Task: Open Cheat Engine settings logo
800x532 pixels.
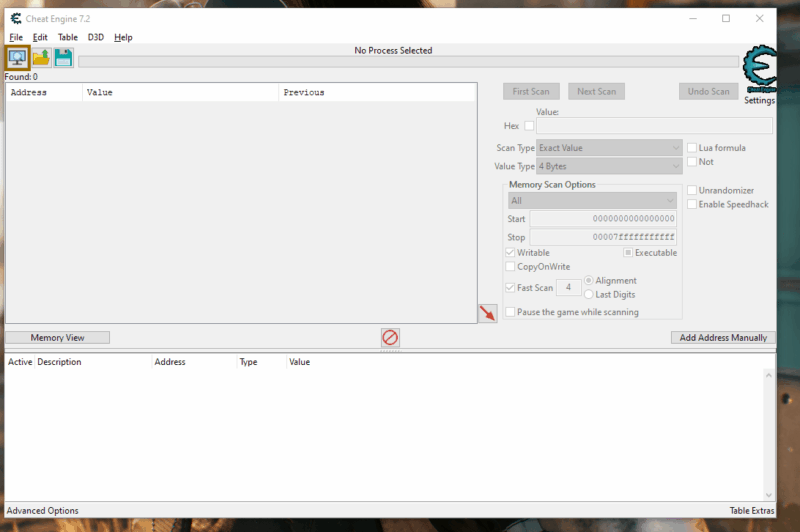Action: 760,68
